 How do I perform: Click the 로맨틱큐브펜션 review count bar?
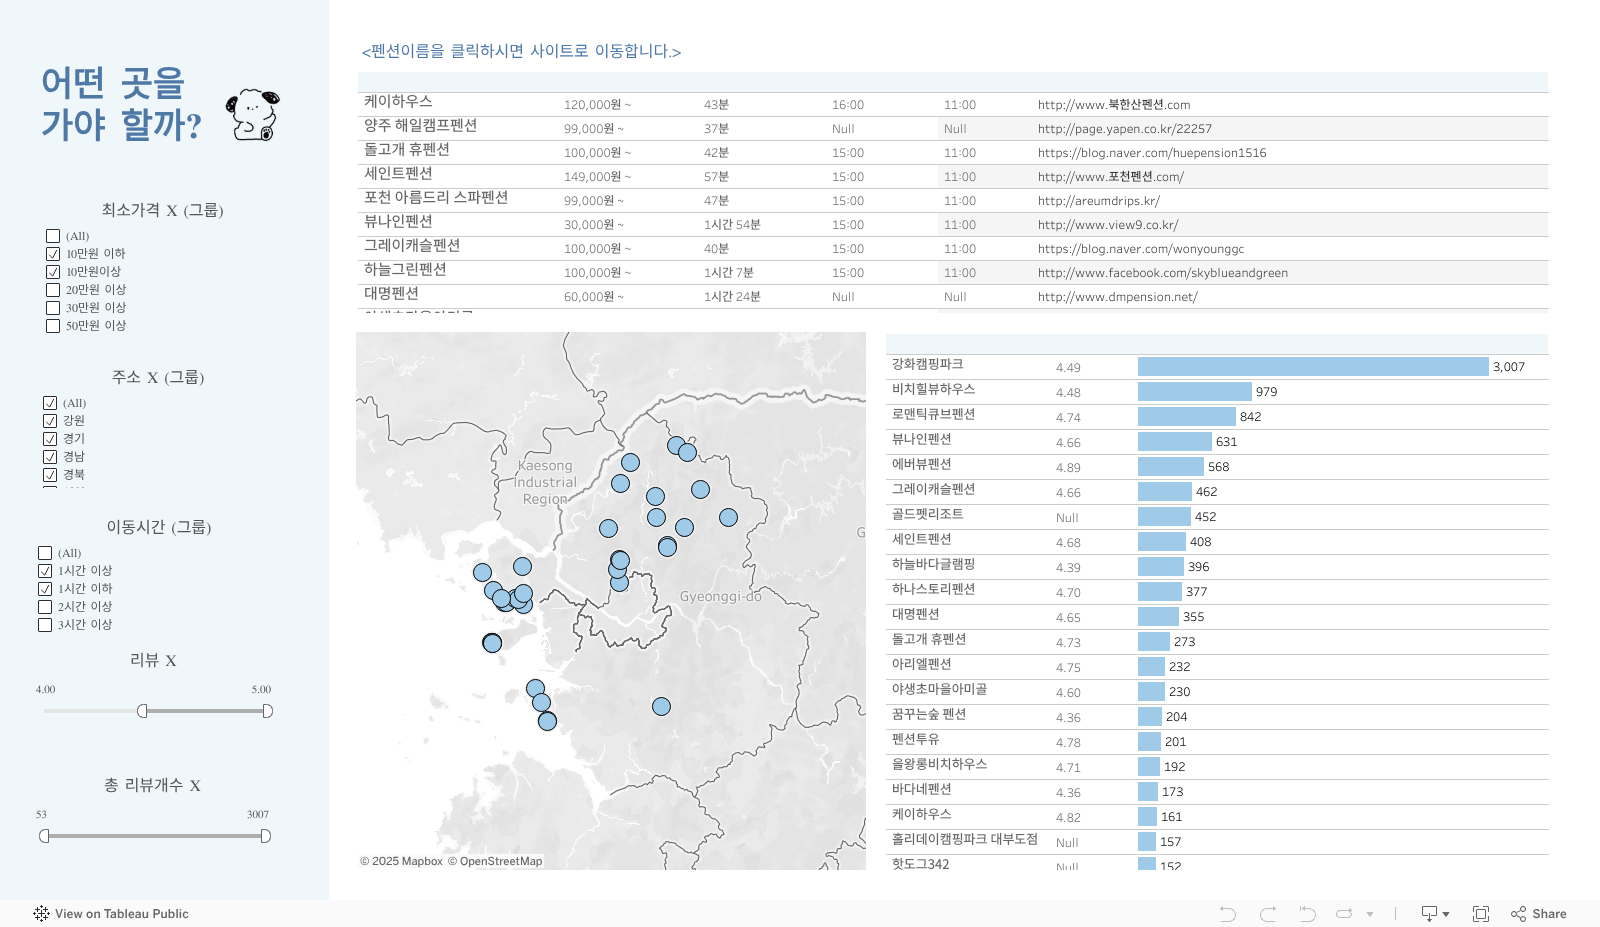pos(1187,417)
